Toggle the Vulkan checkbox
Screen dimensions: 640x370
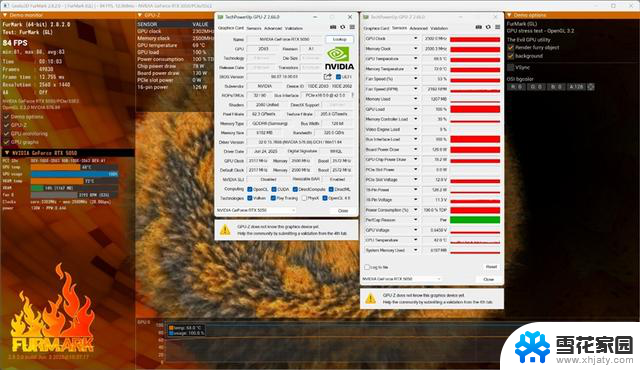point(250,198)
